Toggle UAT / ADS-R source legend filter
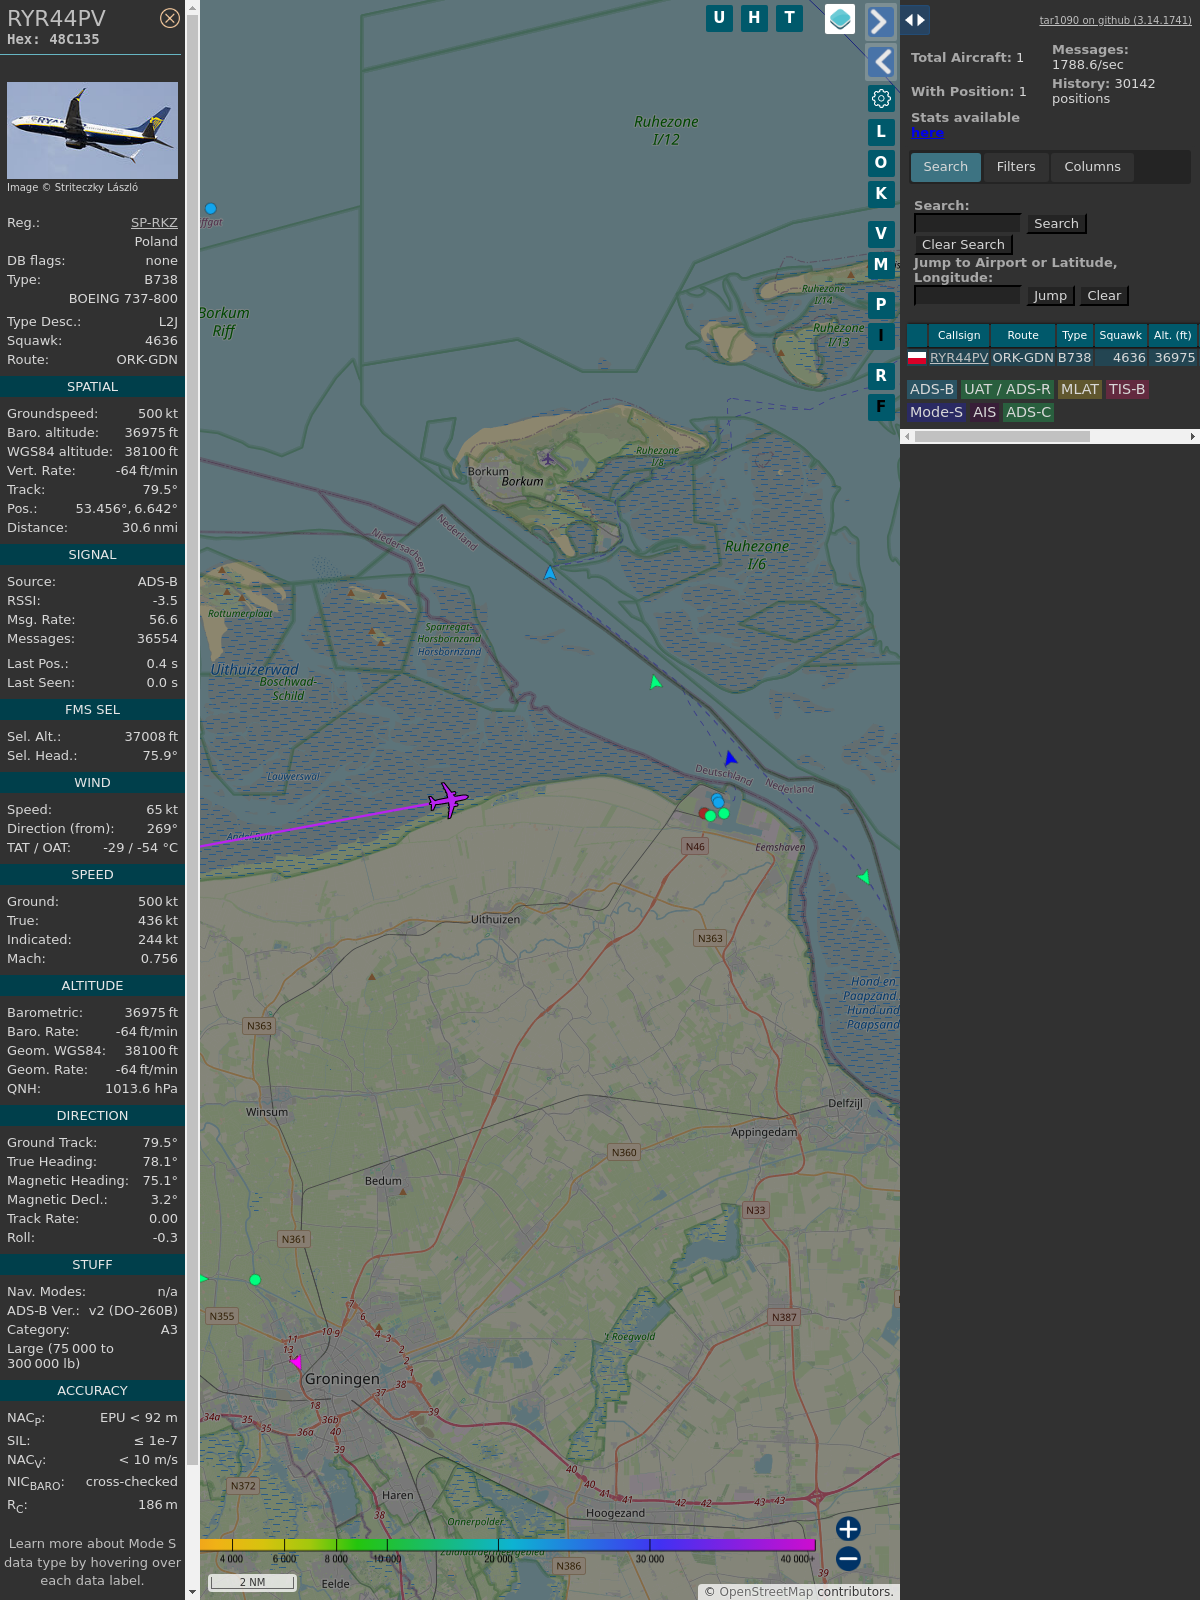This screenshot has height=1600, width=1200. pyautogui.click(x=1007, y=390)
